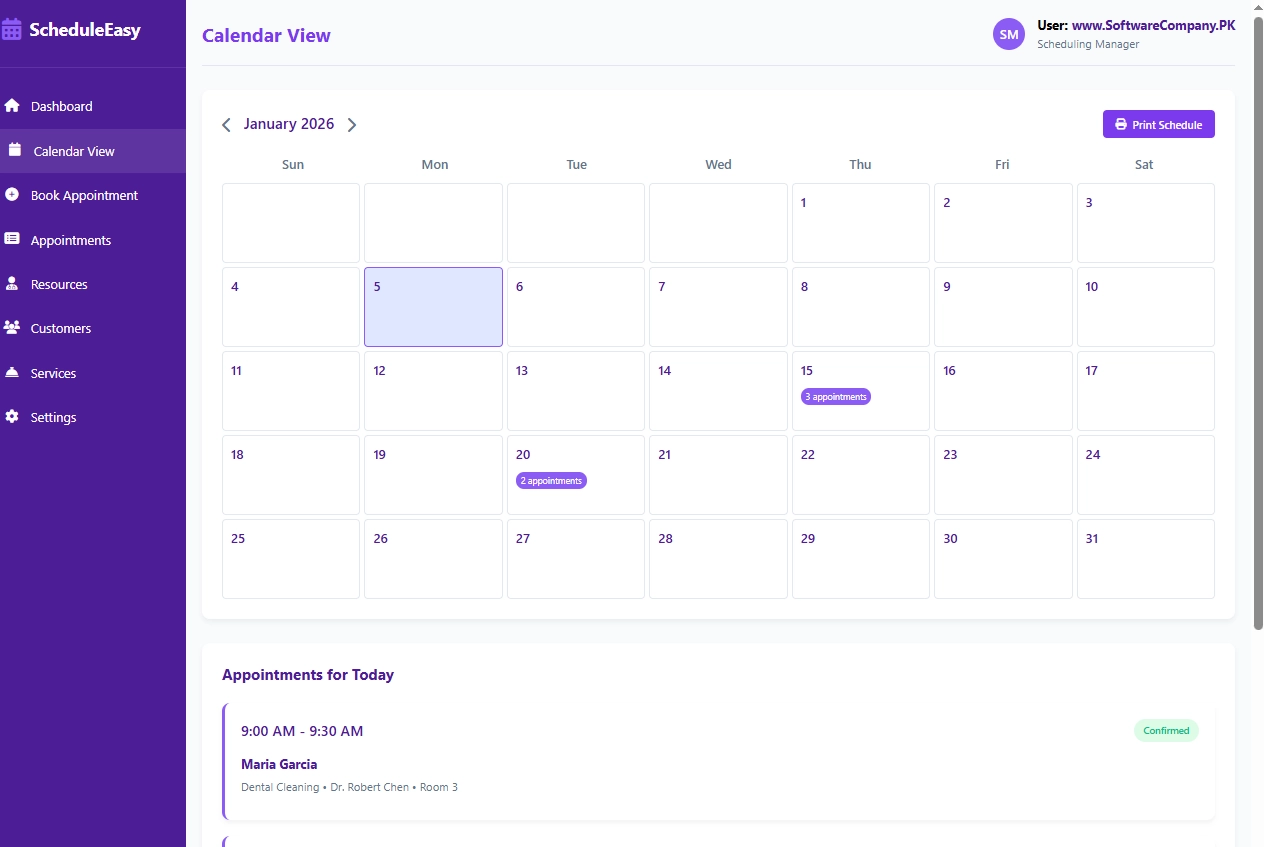The width and height of the screenshot is (1264, 847).
Task: Click the printer icon on Print Schedule
Action: pos(1119,124)
